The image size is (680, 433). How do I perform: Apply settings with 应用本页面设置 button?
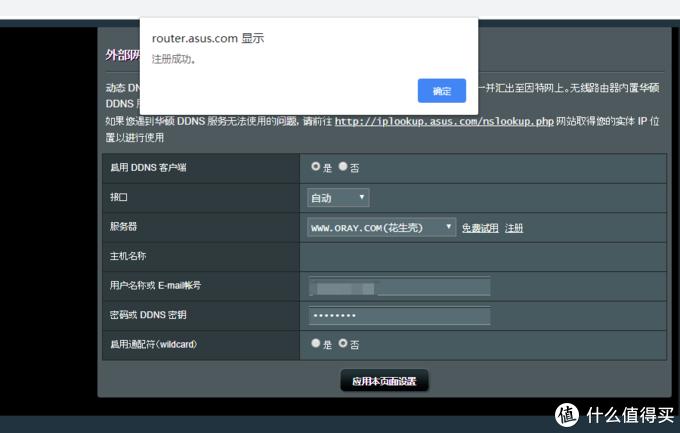(384, 381)
